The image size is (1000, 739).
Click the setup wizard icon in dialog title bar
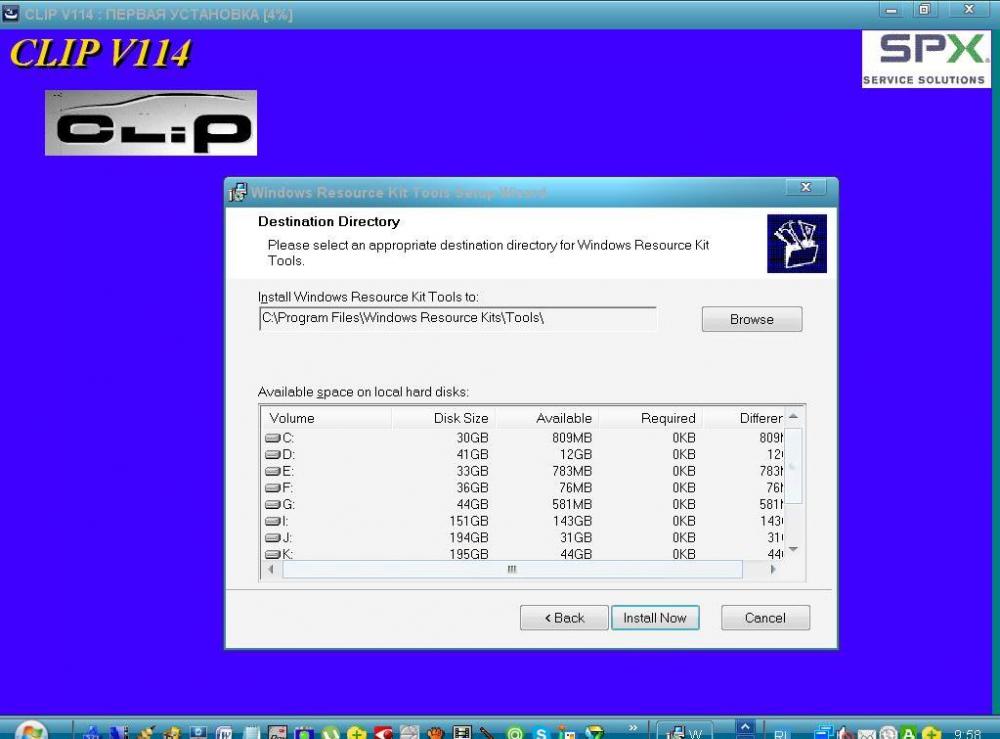coord(237,191)
